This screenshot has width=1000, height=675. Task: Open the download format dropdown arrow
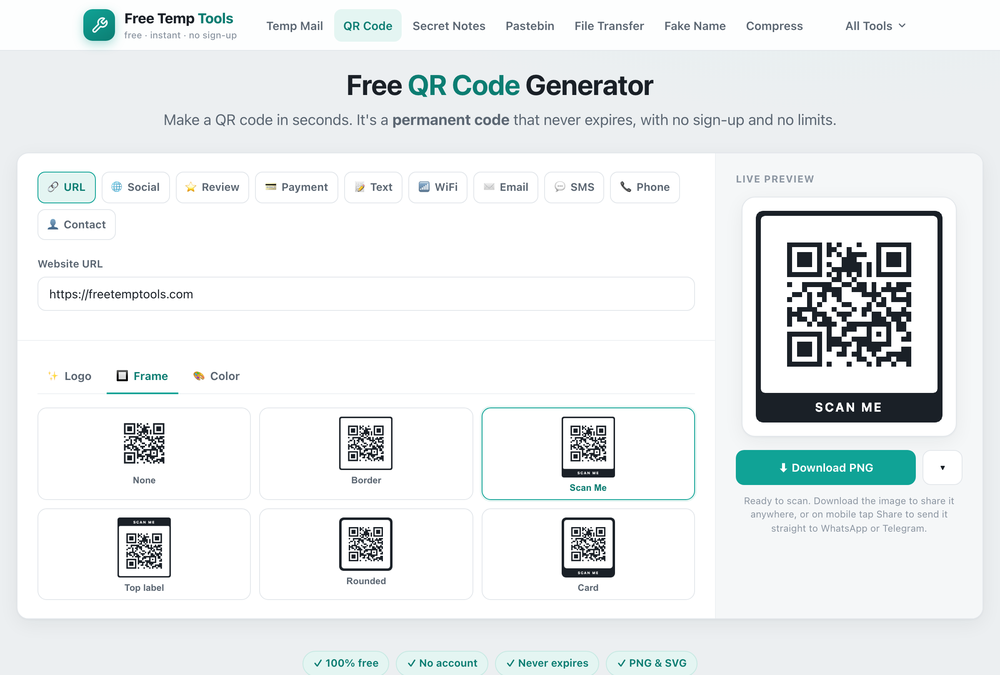pyautogui.click(x=943, y=468)
